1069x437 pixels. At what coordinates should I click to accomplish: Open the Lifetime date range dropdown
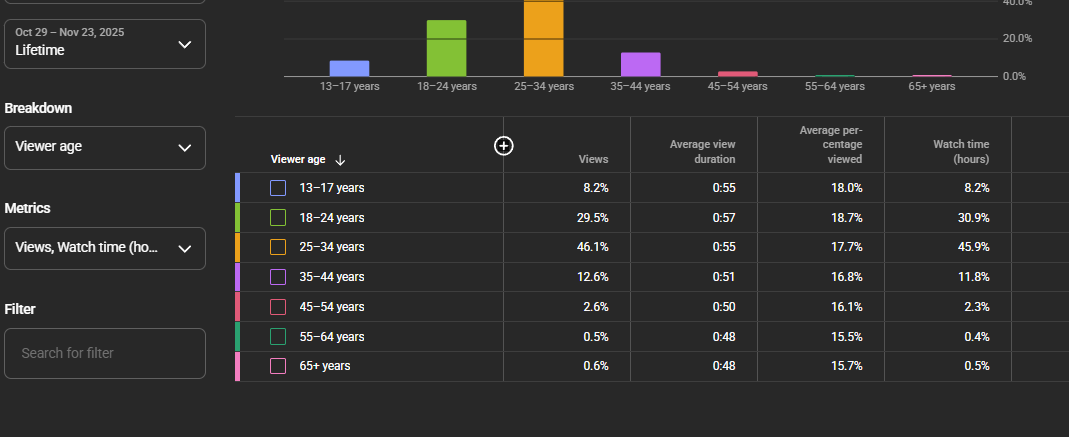(105, 44)
